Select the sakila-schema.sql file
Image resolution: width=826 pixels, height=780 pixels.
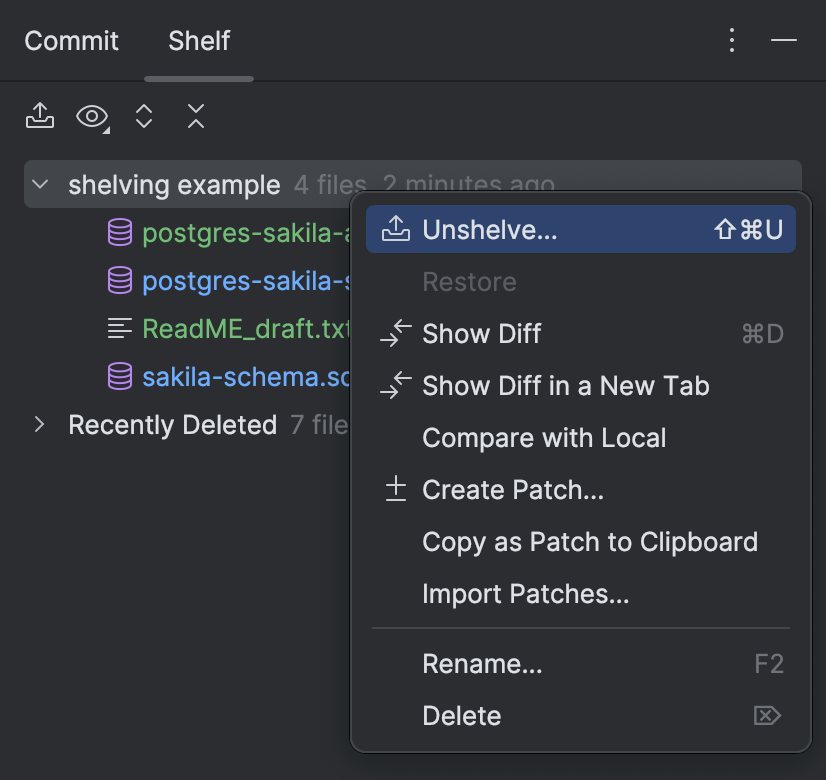(246, 377)
